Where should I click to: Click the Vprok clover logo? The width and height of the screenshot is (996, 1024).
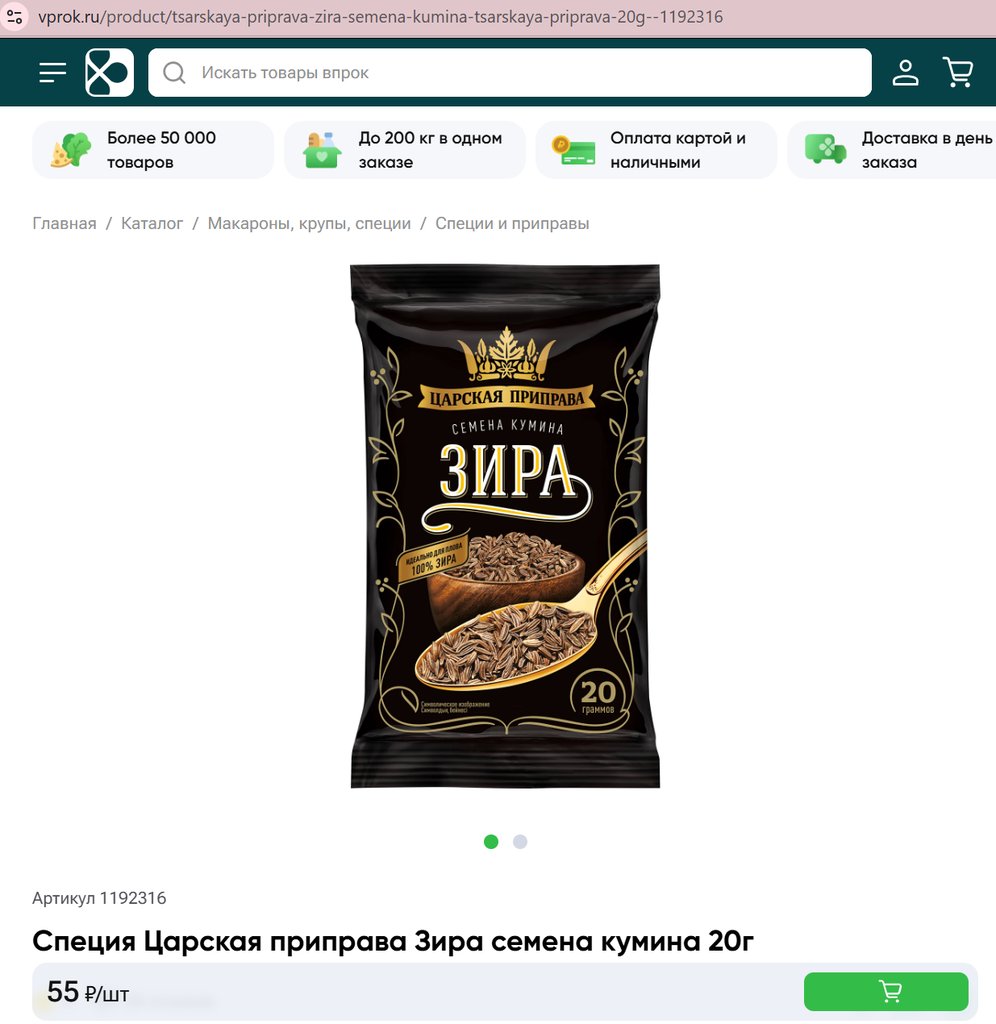tap(109, 72)
